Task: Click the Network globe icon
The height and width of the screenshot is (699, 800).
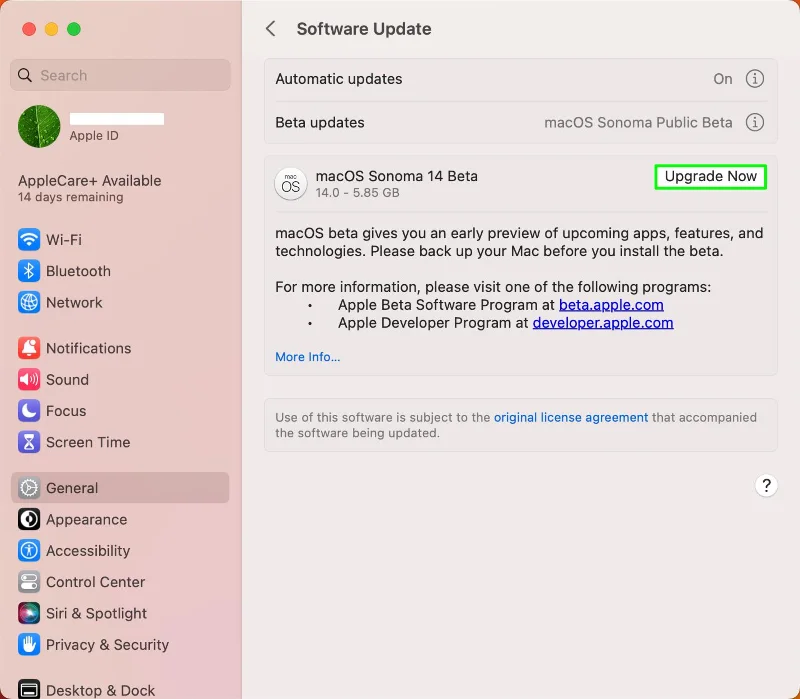Action: point(29,303)
